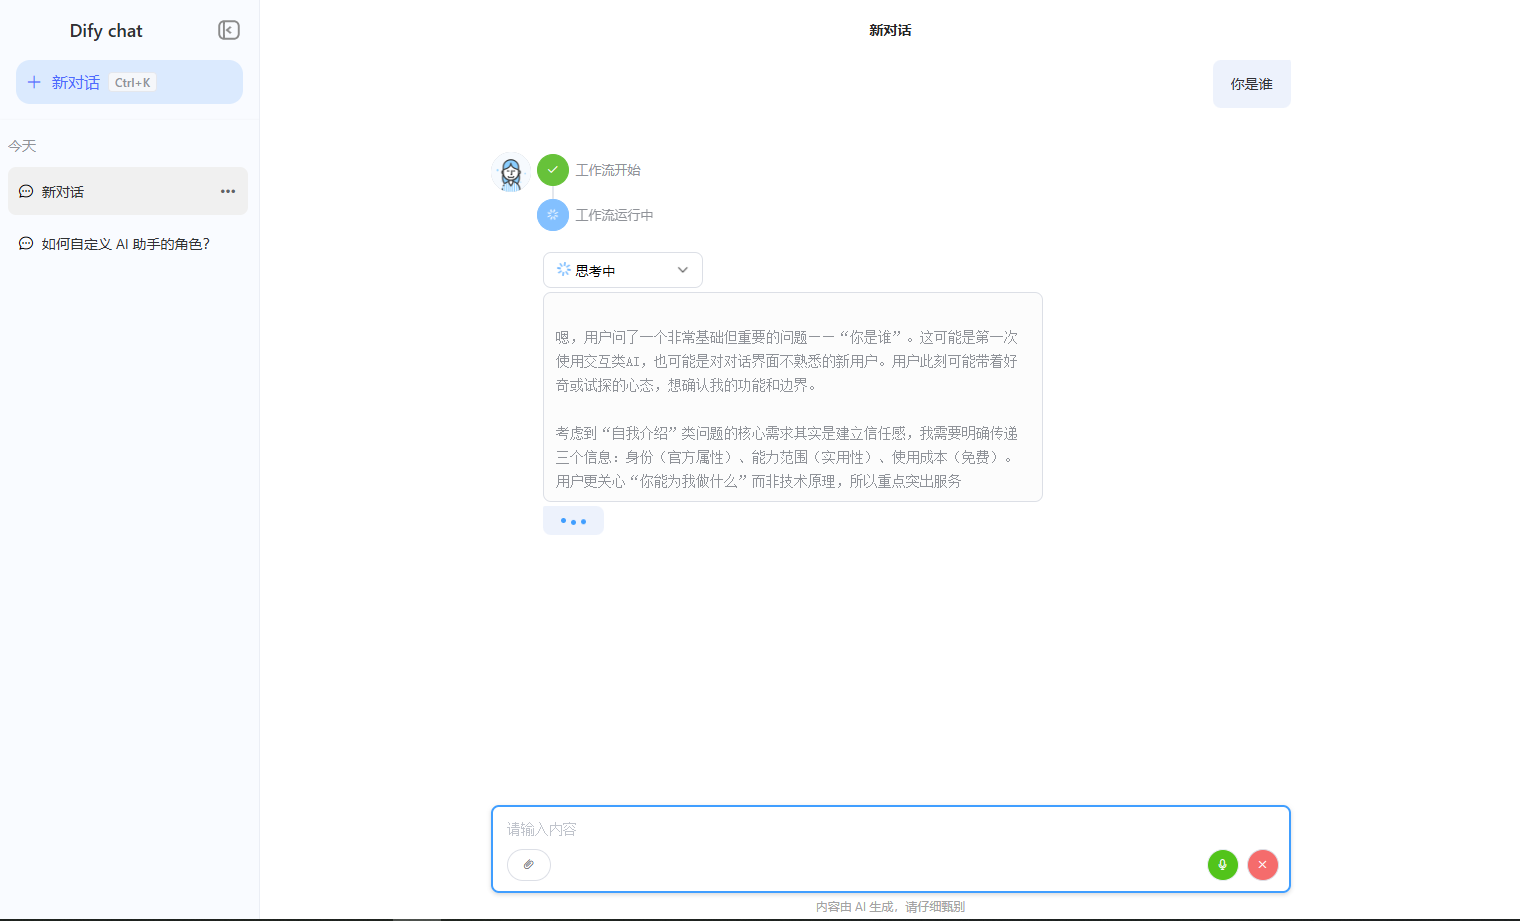Click the 新对话 header title at top
The height and width of the screenshot is (921, 1520).
coord(890,30)
